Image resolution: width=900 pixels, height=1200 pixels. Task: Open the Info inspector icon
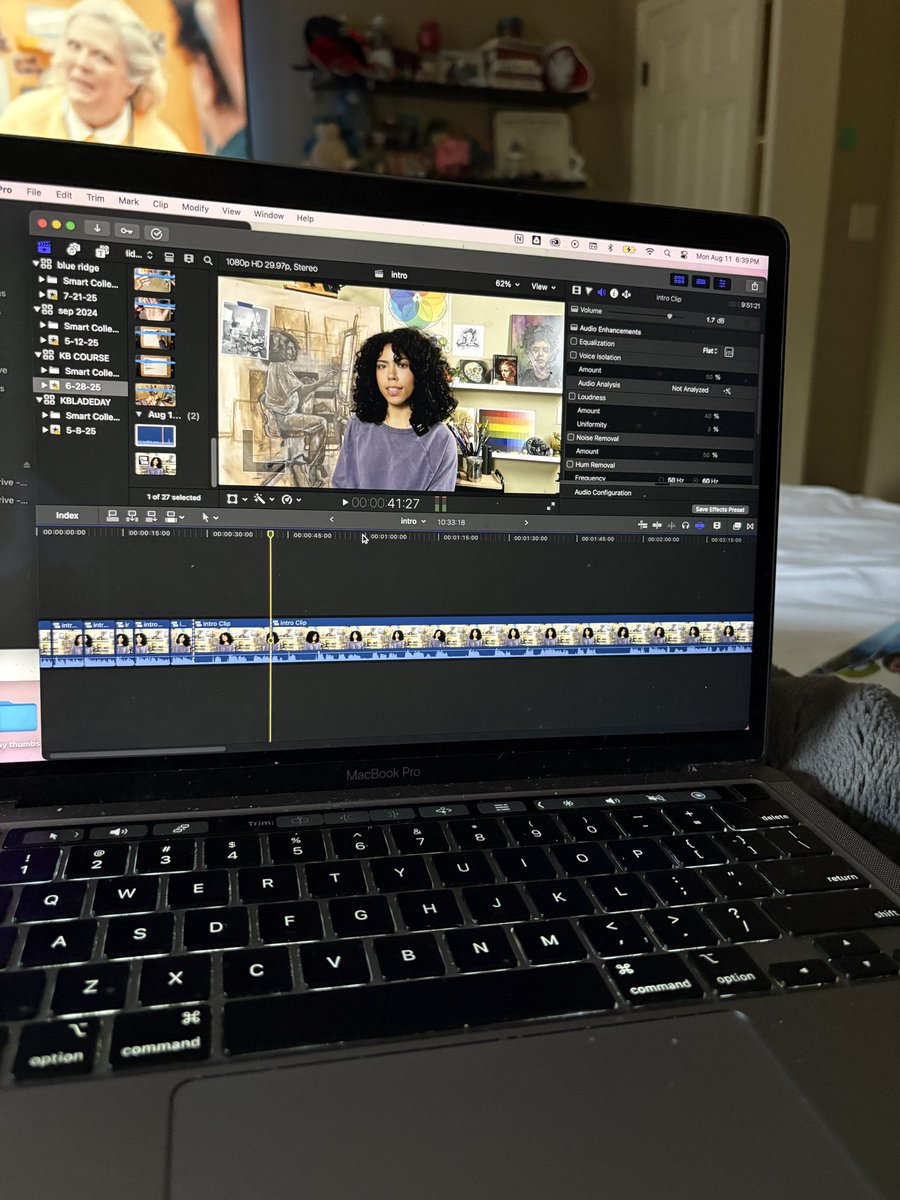(613, 293)
